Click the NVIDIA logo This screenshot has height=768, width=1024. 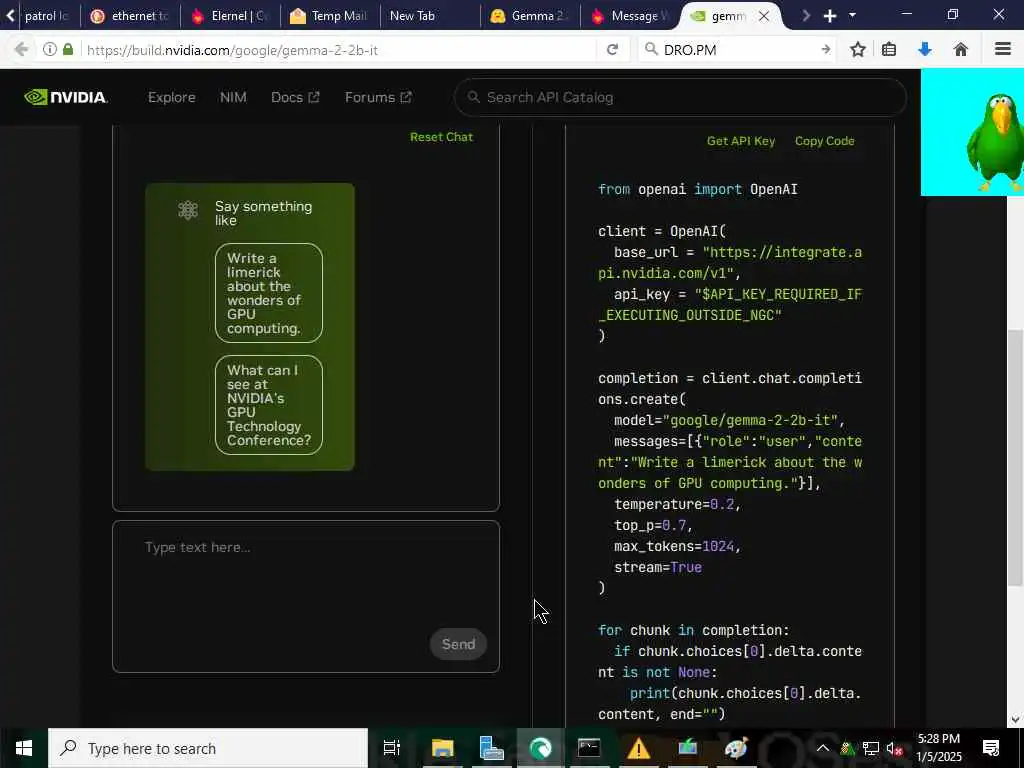tap(66, 97)
